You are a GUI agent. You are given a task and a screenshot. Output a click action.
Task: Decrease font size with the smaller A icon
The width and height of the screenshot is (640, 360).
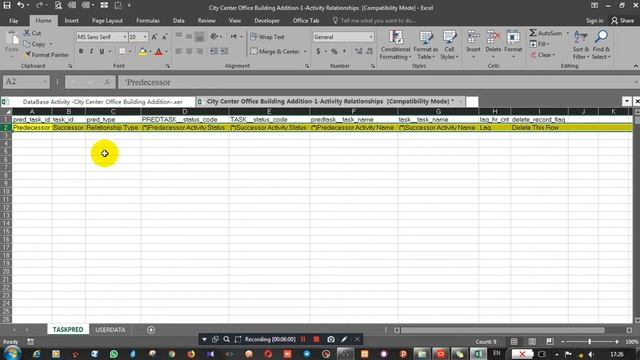pyautogui.click(x=165, y=37)
